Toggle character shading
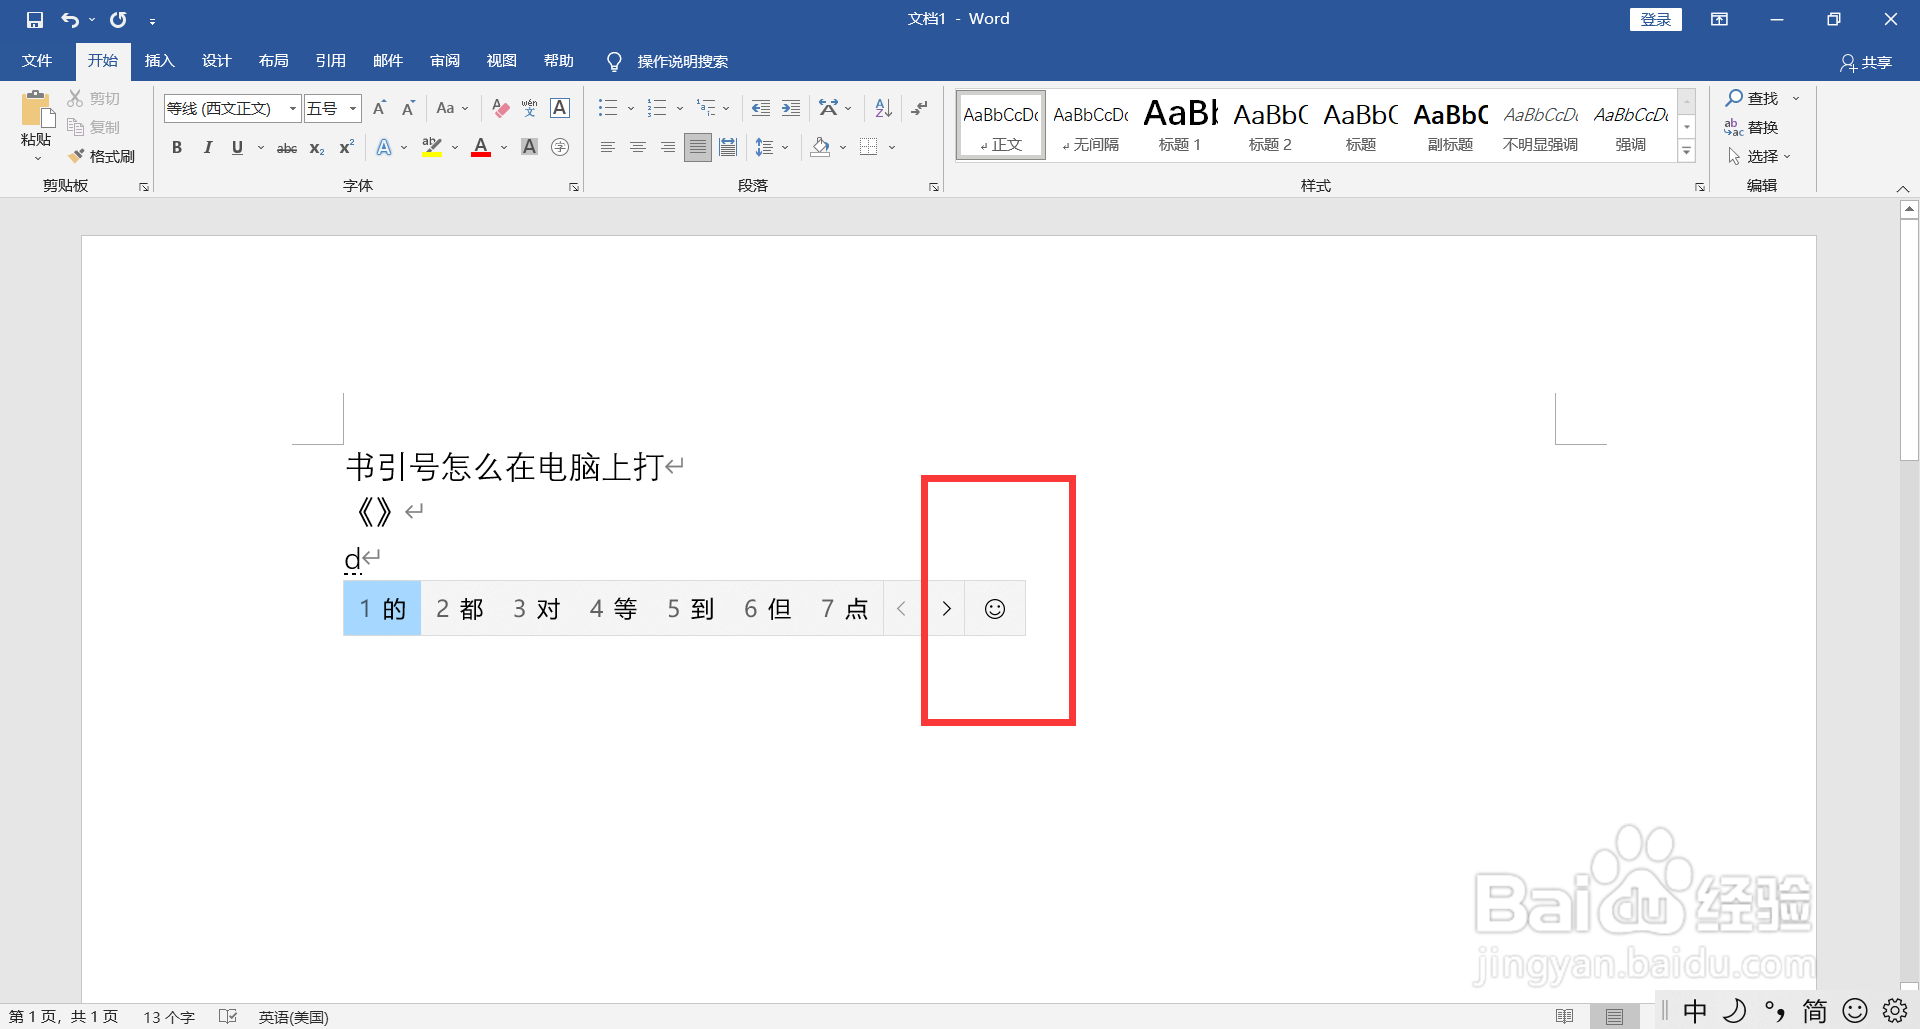 530,148
